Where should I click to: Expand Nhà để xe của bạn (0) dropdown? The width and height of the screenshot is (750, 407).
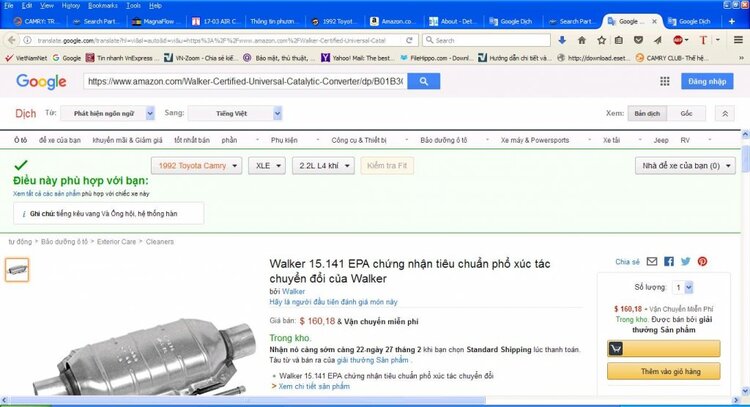(x=685, y=166)
